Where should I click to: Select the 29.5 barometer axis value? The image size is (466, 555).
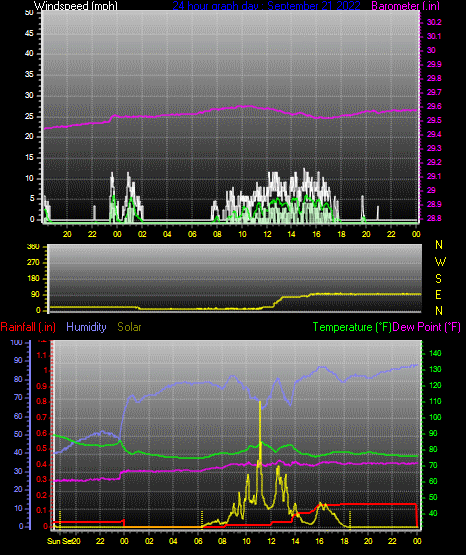click(x=434, y=121)
